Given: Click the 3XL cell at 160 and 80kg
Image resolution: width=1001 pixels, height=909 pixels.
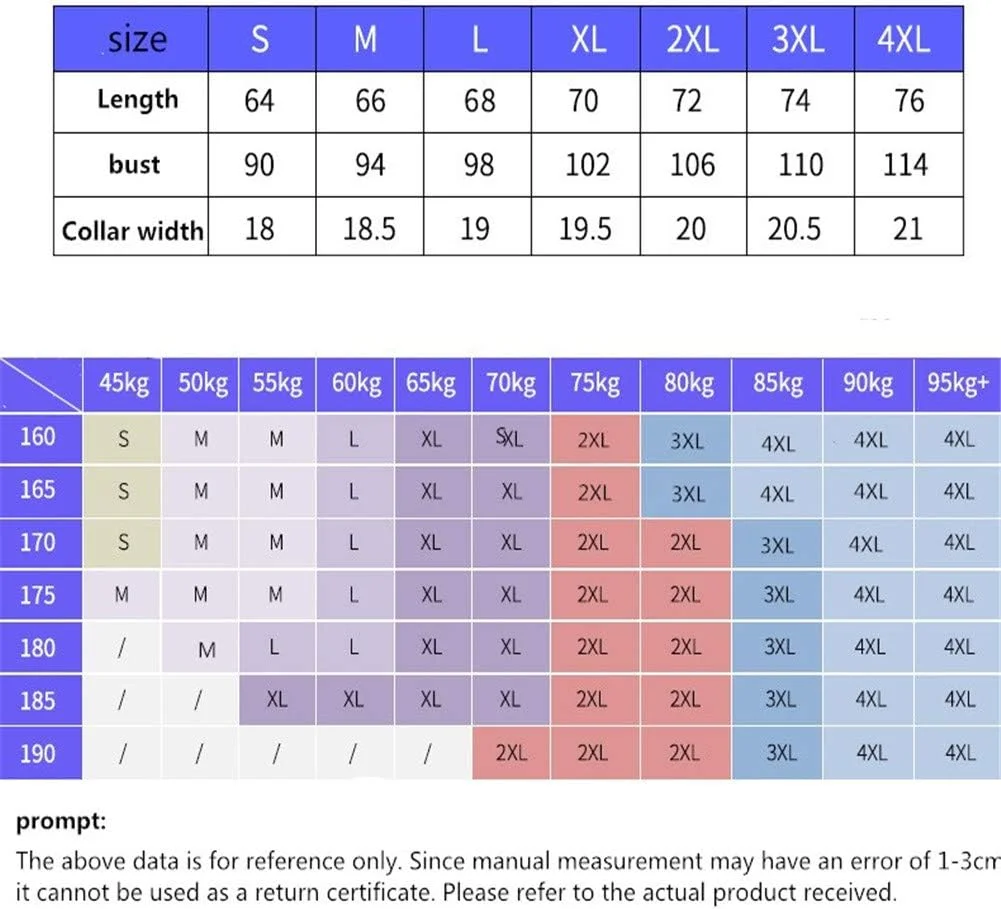Looking at the screenshot, I should coord(686,441).
